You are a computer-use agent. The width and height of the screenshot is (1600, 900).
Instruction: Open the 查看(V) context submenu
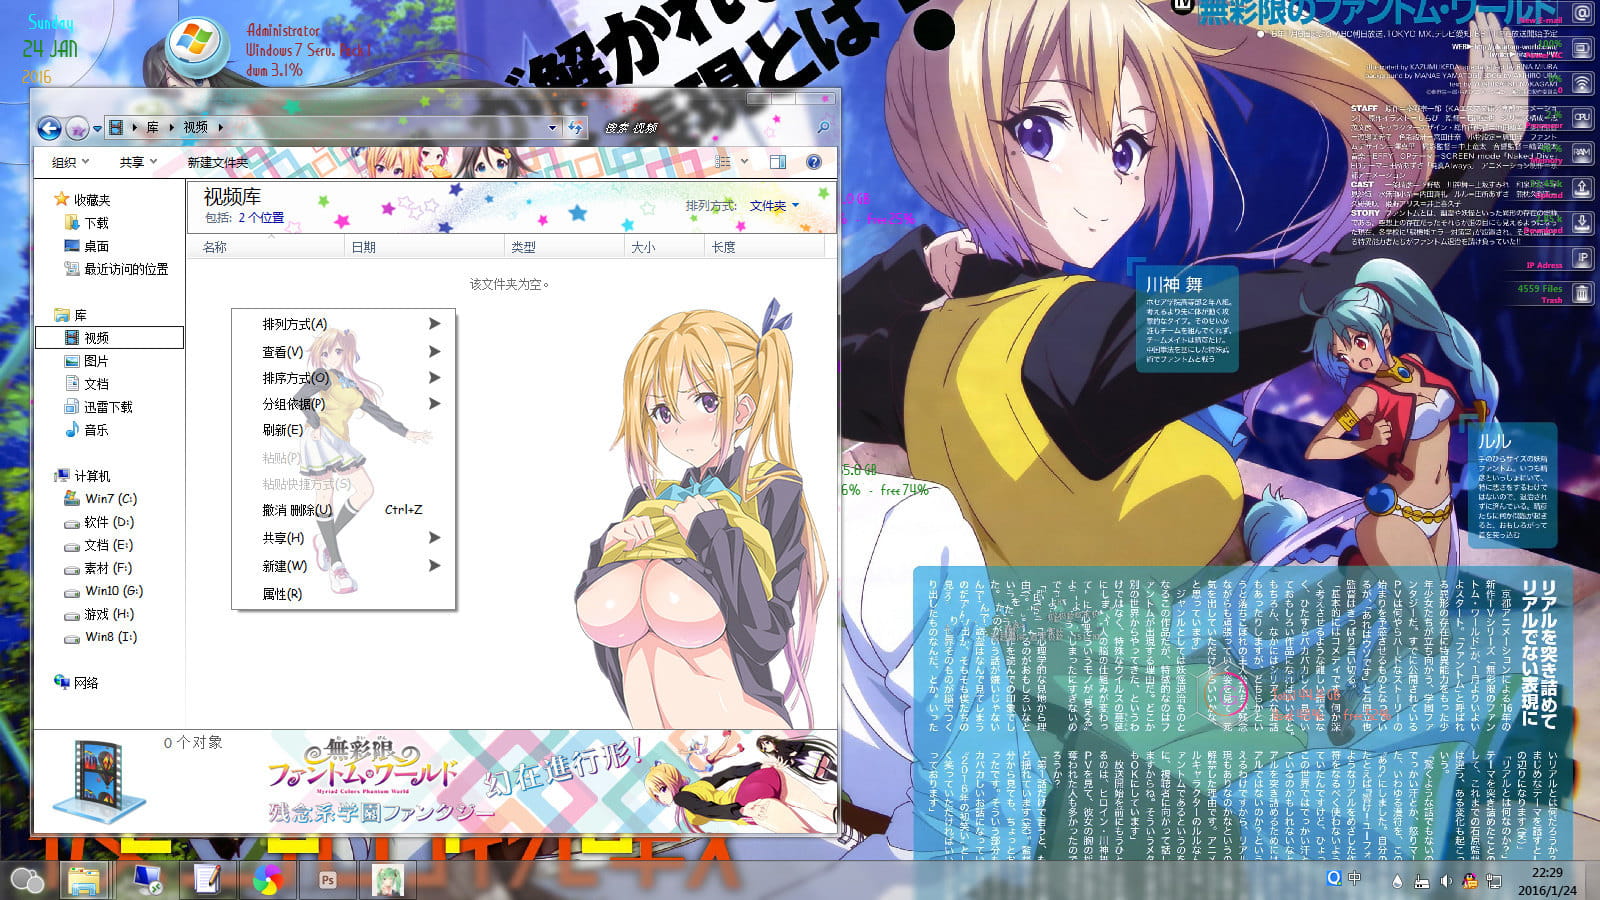[344, 352]
